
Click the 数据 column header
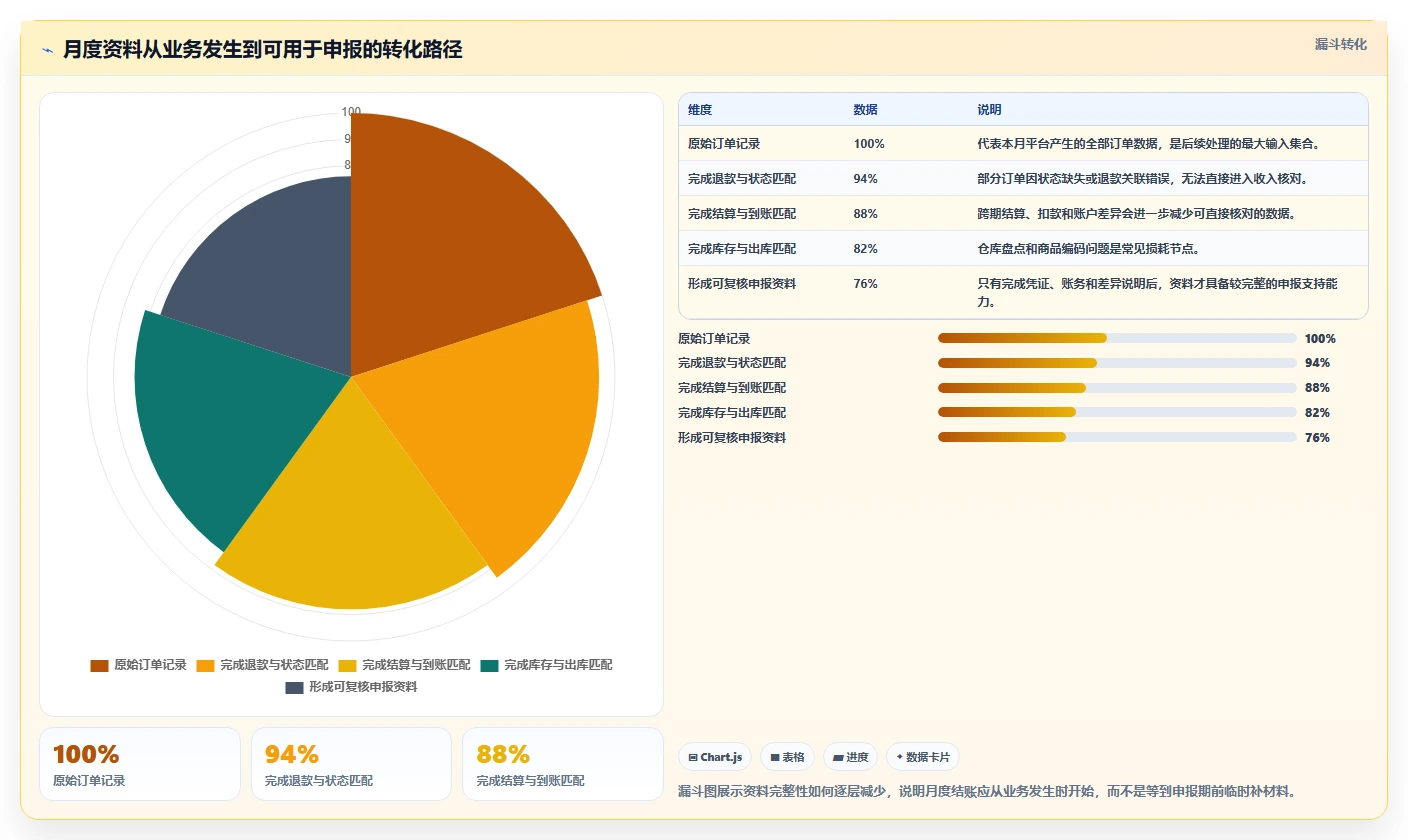pyautogui.click(x=866, y=110)
